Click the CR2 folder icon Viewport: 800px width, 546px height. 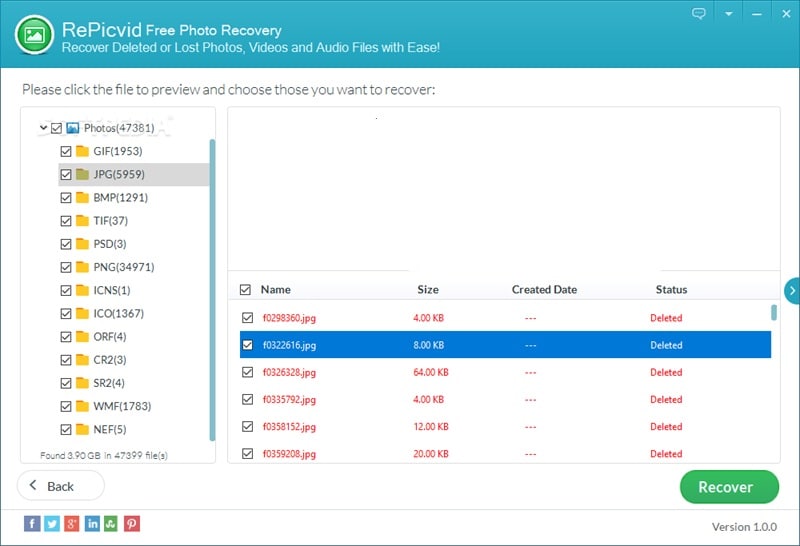[82, 360]
